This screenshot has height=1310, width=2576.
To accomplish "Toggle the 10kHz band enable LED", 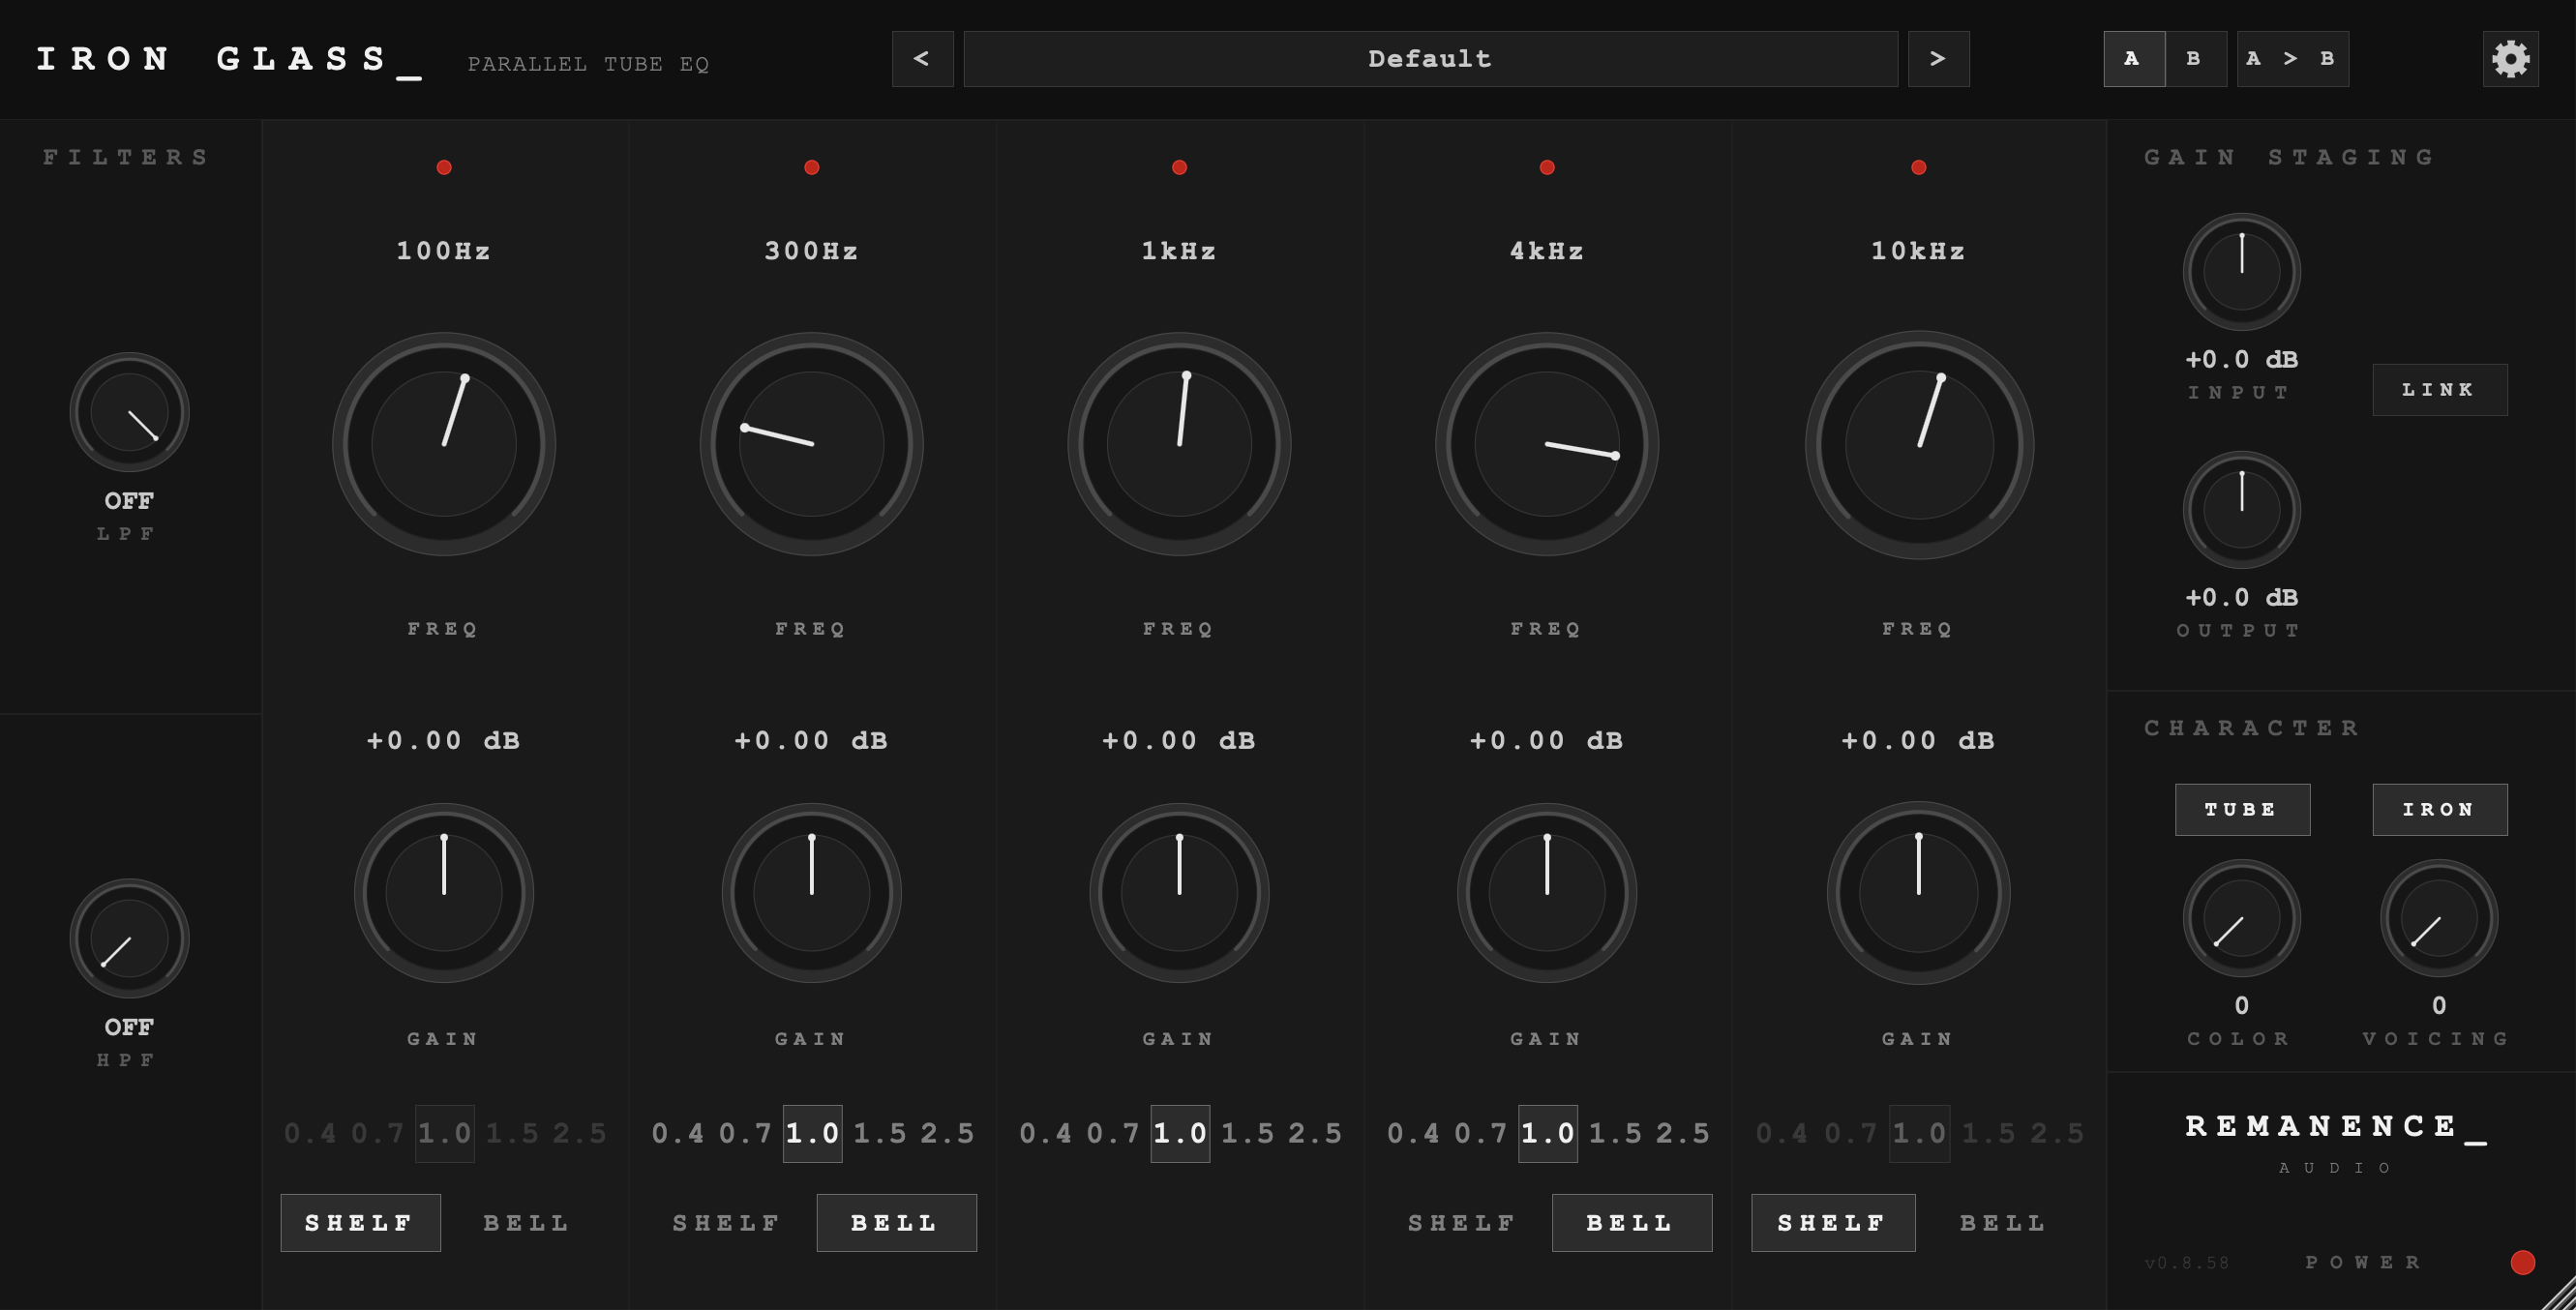I will coord(1918,167).
